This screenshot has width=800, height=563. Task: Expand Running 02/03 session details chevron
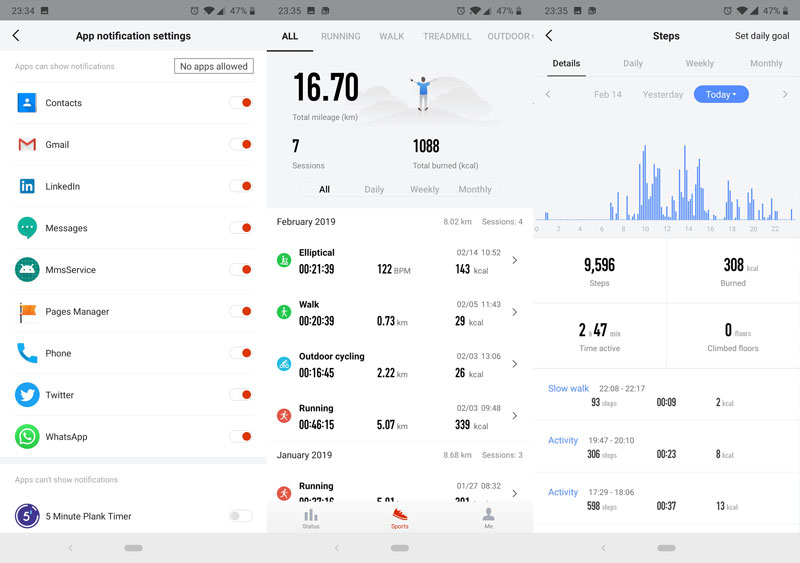[x=515, y=416]
